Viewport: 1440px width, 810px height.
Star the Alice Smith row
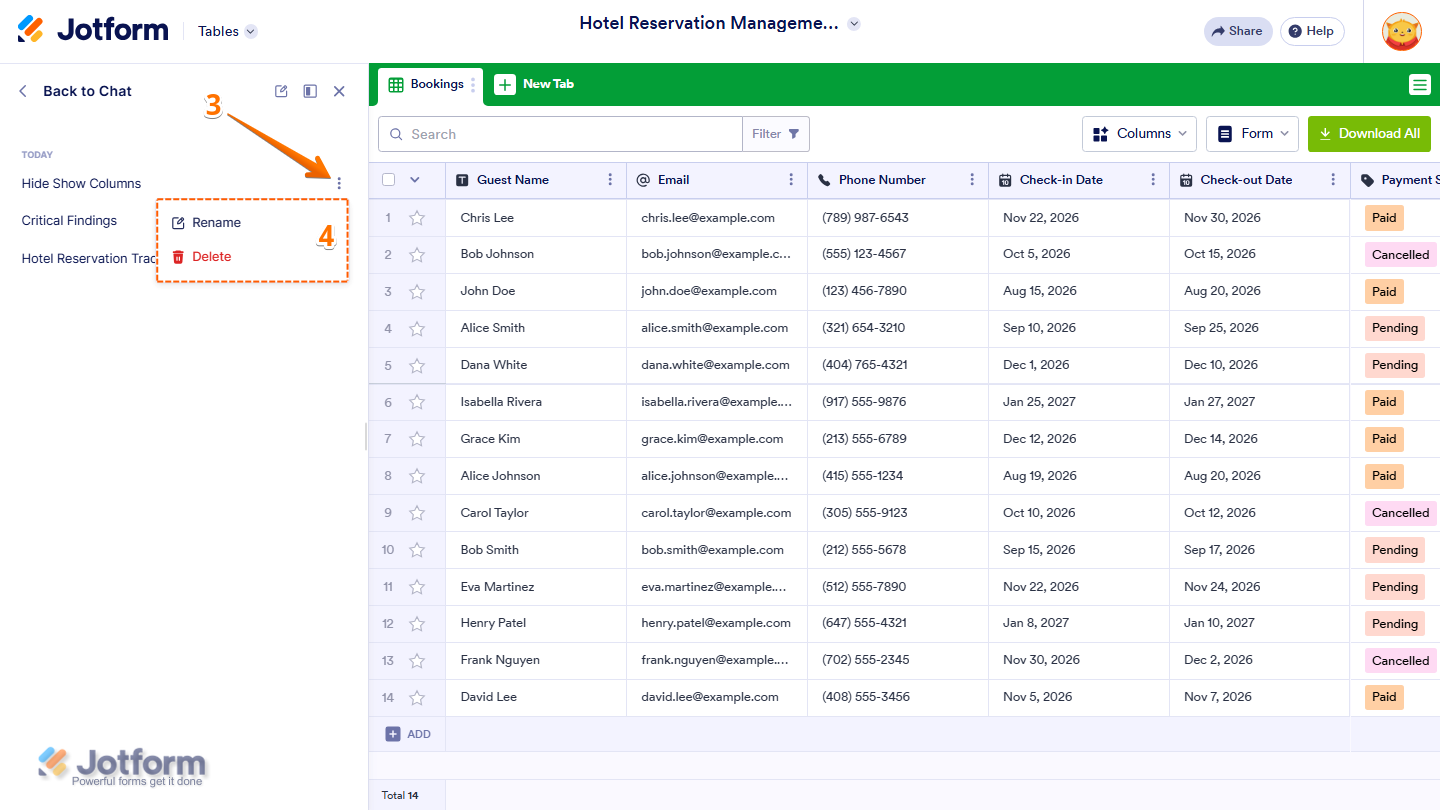pyautogui.click(x=417, y=328)
